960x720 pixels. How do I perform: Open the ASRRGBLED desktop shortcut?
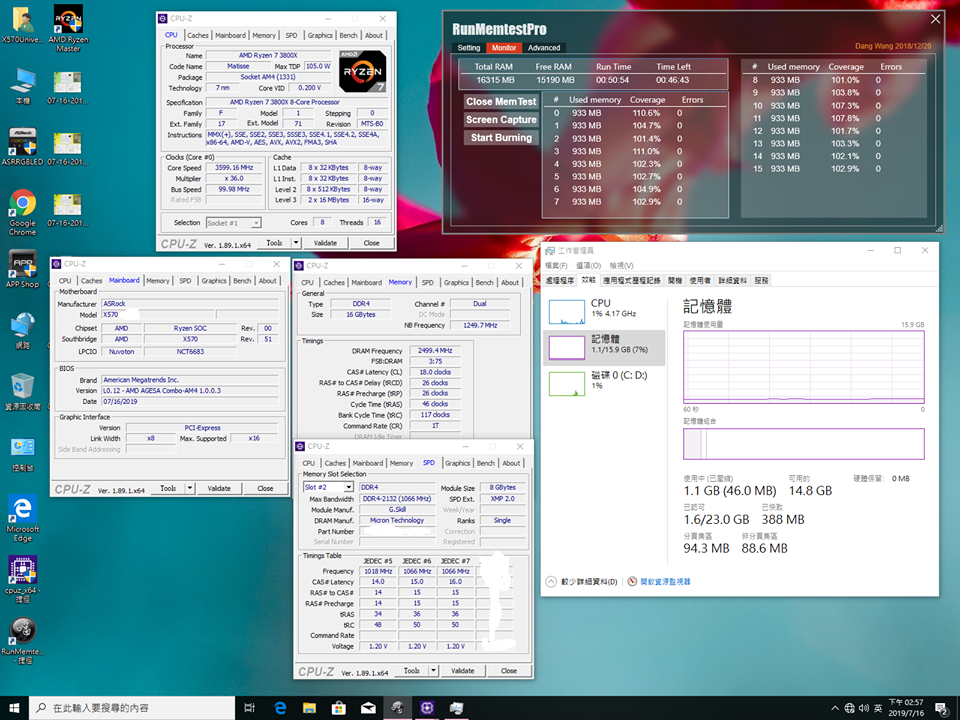pos(23,147)
